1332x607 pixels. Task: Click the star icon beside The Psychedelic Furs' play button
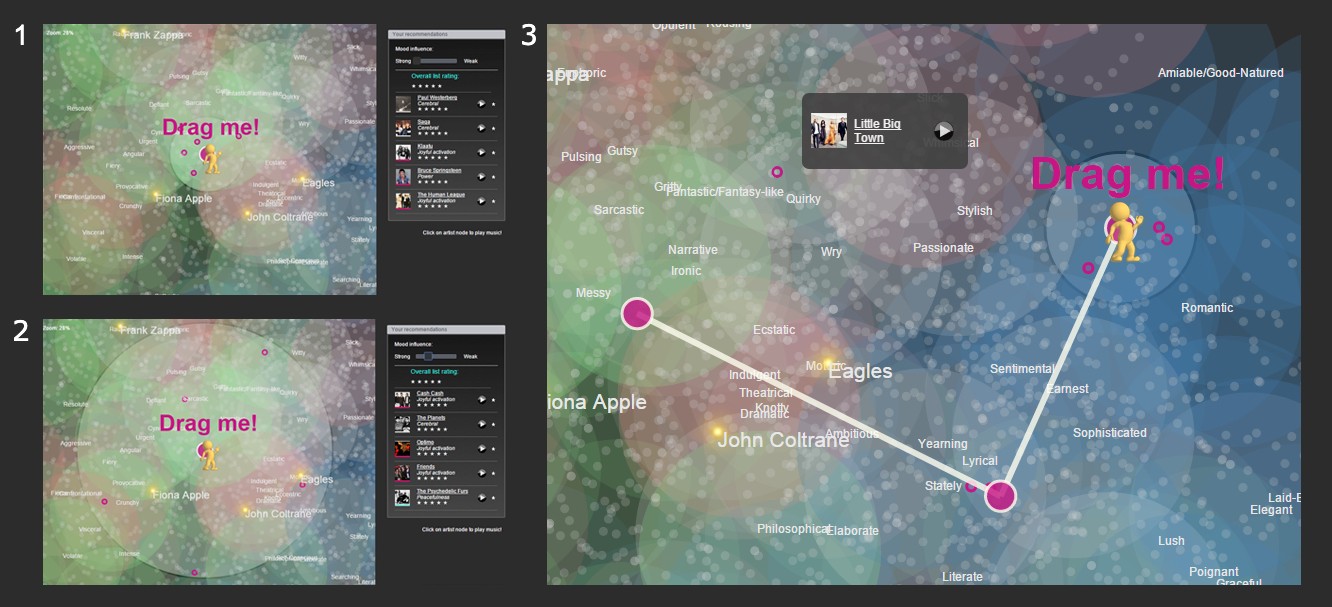[494, 498]
